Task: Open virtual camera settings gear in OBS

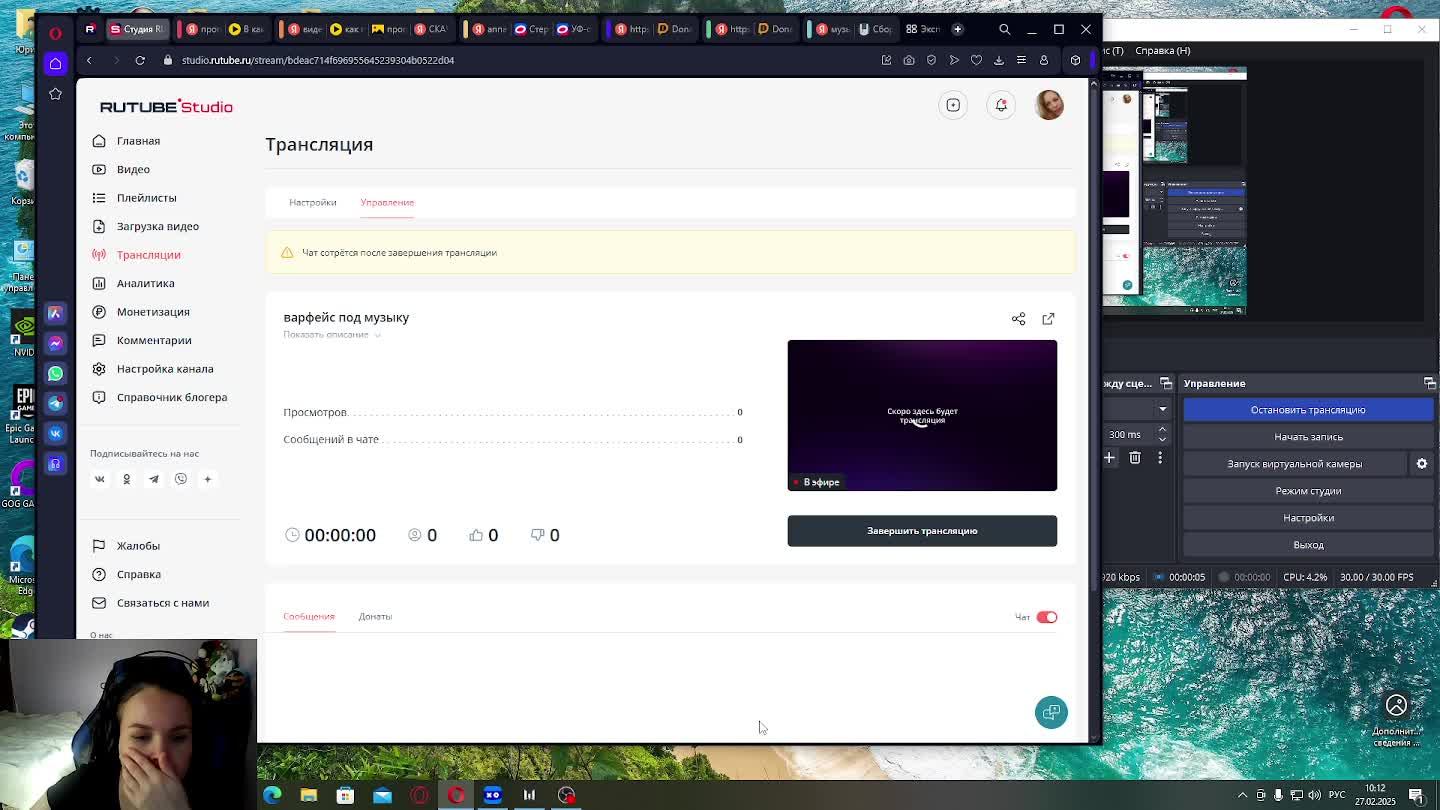Action: coord(1422,464)
